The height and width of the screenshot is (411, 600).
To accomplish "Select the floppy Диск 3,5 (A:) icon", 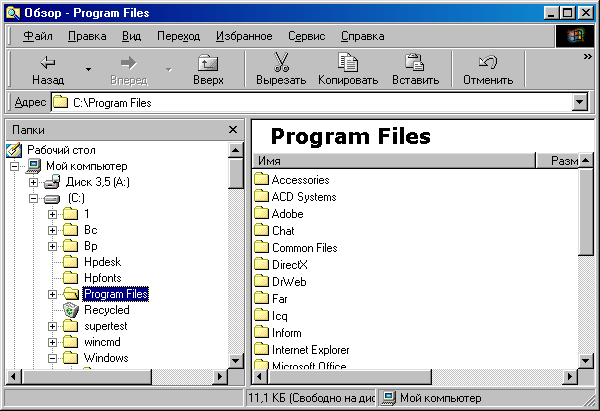I will point(52,182).
